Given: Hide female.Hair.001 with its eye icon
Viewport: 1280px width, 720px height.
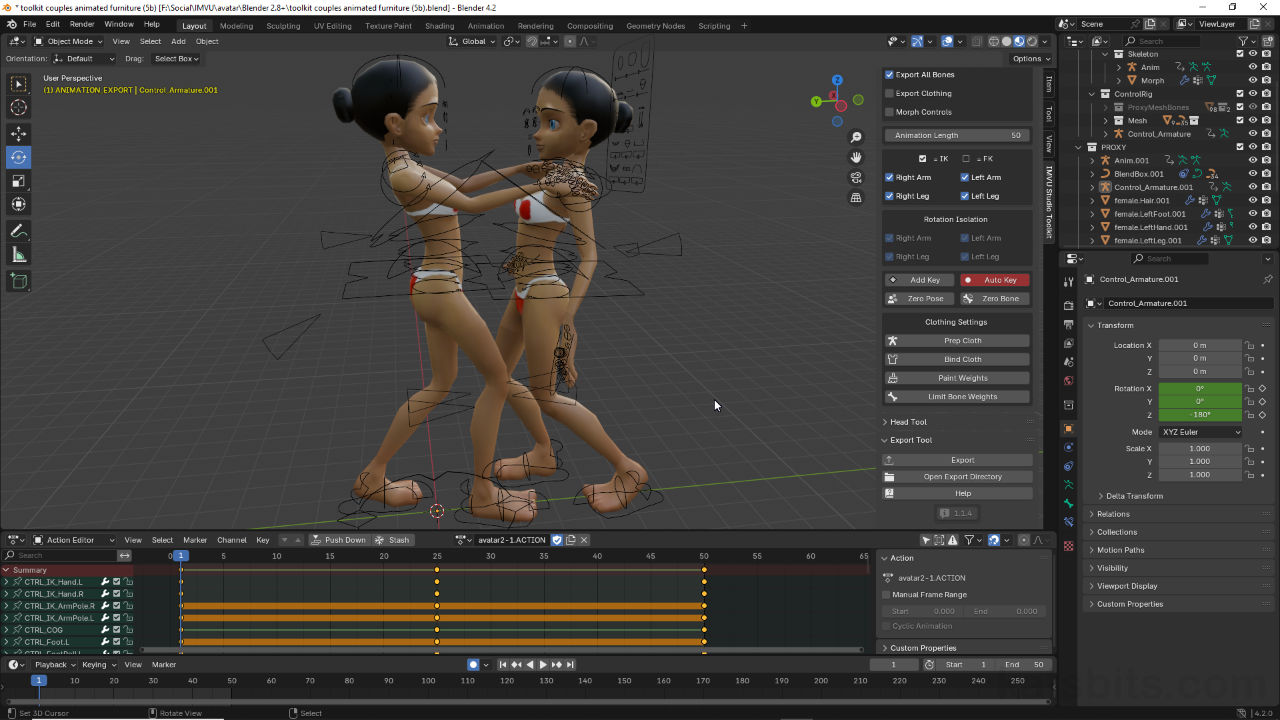Looking at the screenshot, I should click(x=1252, y=200).
